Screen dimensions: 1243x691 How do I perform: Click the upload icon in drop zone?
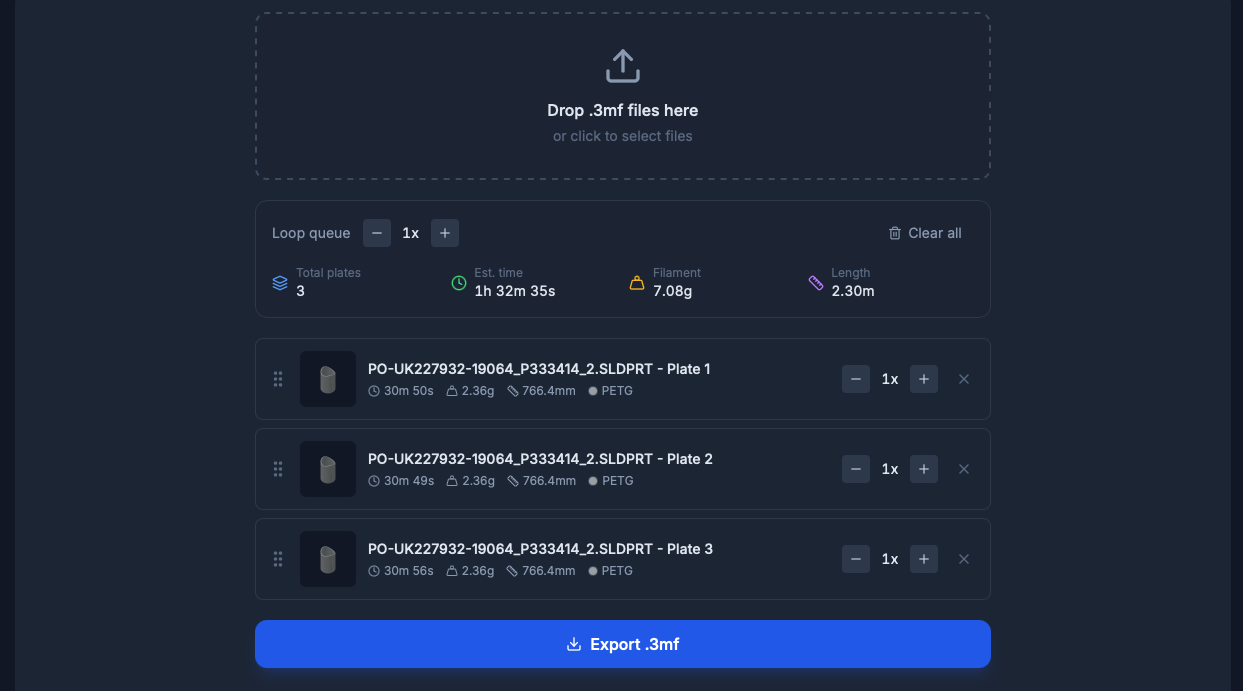(622, 66)
